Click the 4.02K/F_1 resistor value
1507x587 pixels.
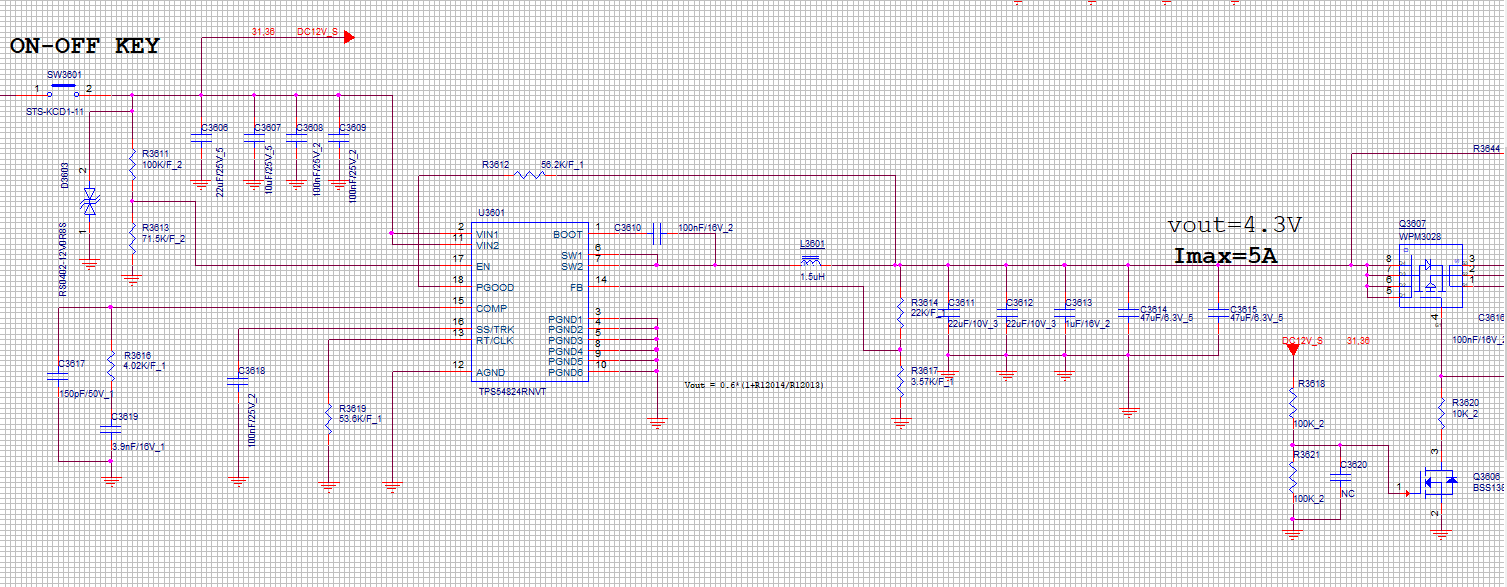[144, 366]
